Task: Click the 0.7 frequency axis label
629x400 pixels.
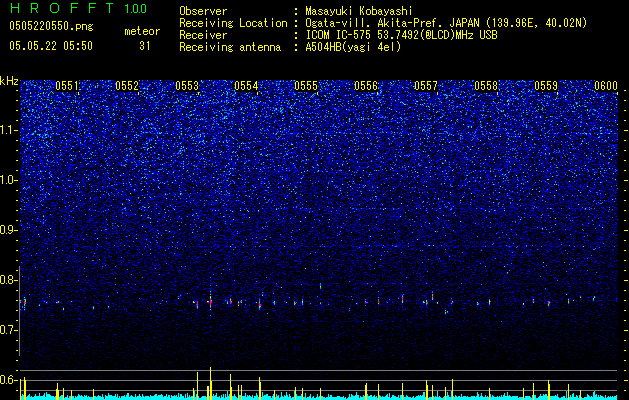Action: click(9, 330)
